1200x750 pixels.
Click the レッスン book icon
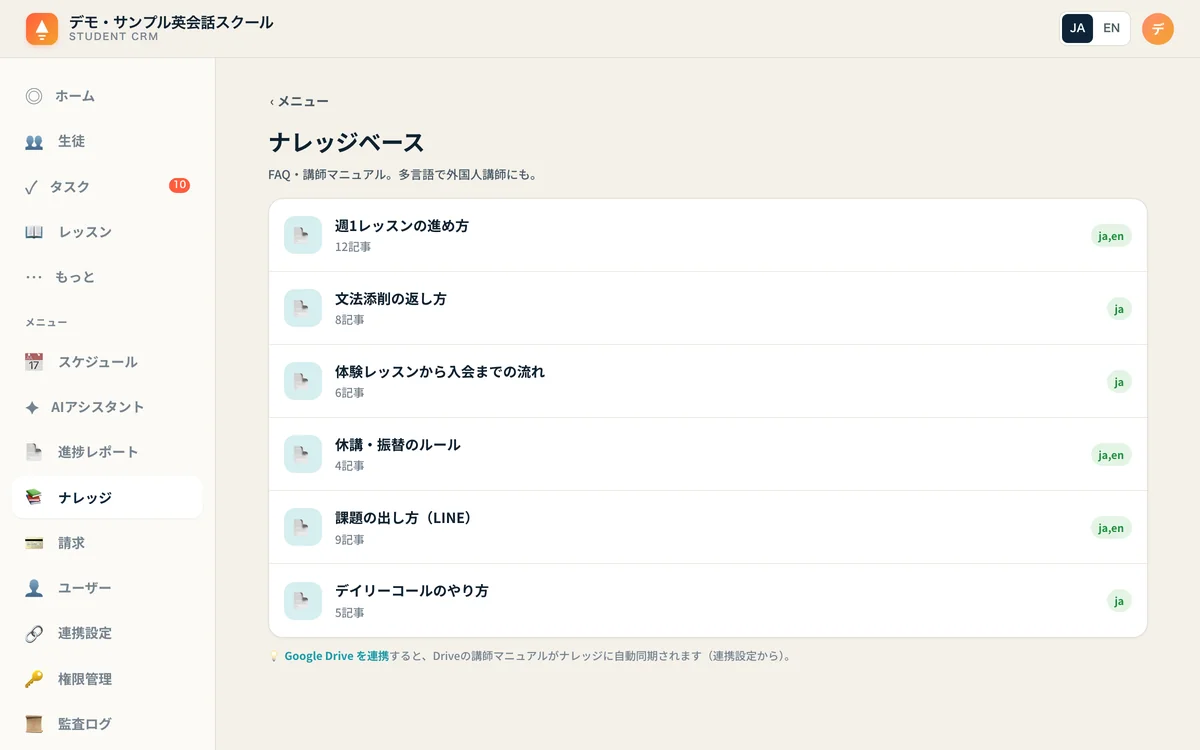point(34,232)
